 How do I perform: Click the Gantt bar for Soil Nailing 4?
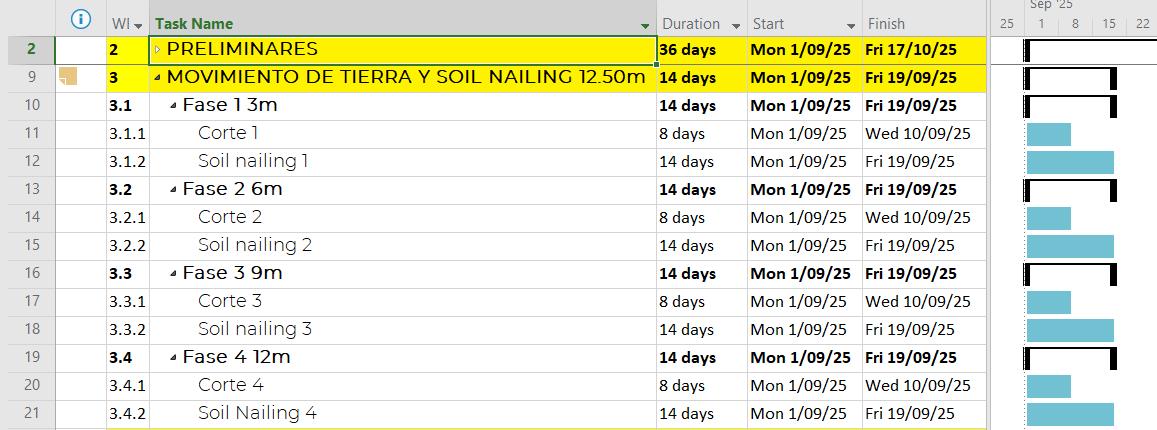click(x=1070, y=415)
